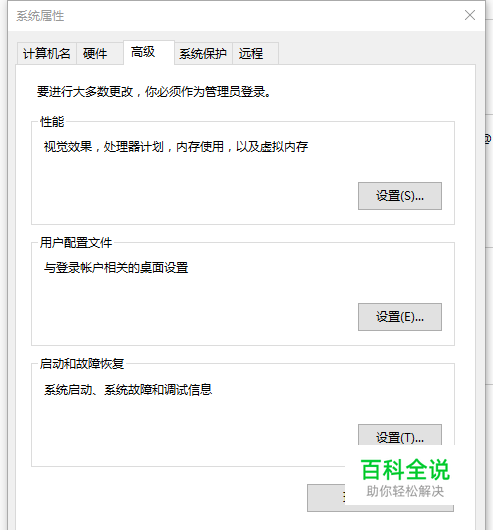
Task: Open the 硬件 tab
Action: (100, 53)
